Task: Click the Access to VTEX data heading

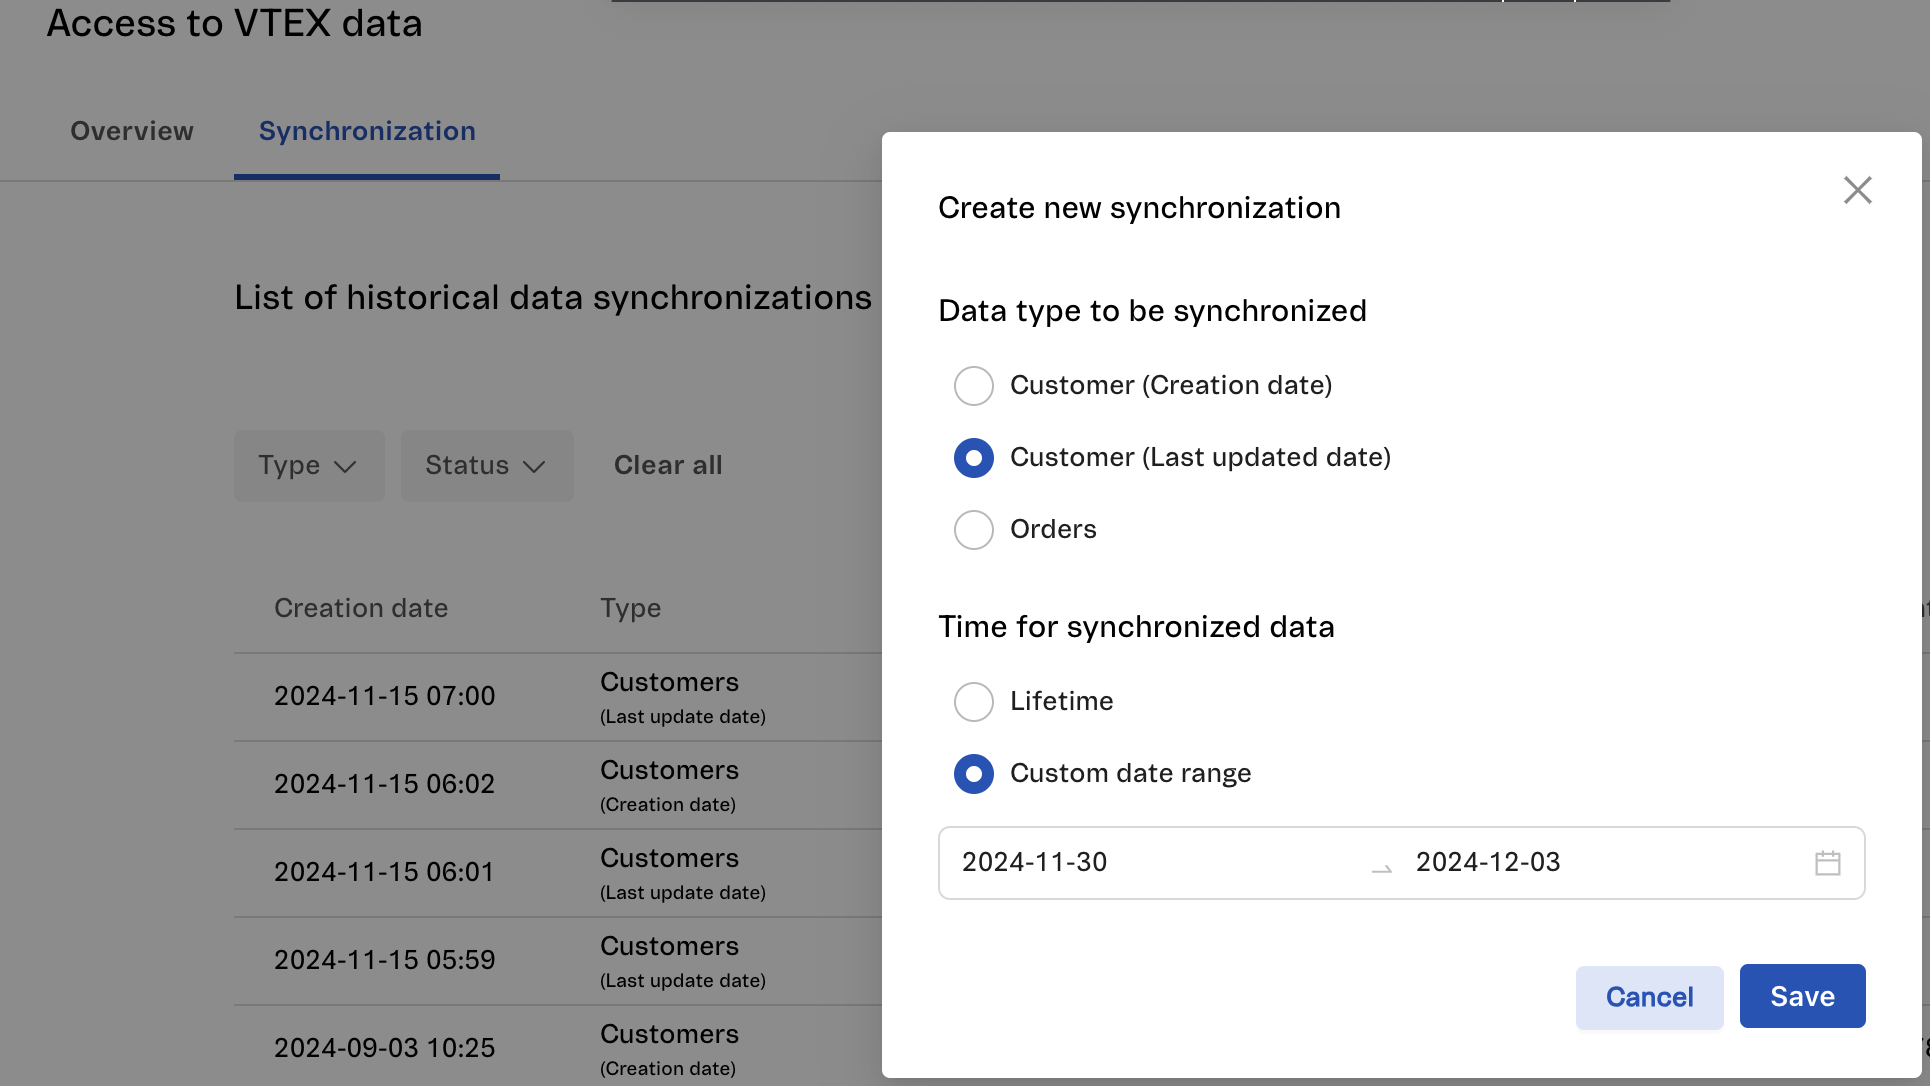Action: pyautogui.click(x=234, y=23)
